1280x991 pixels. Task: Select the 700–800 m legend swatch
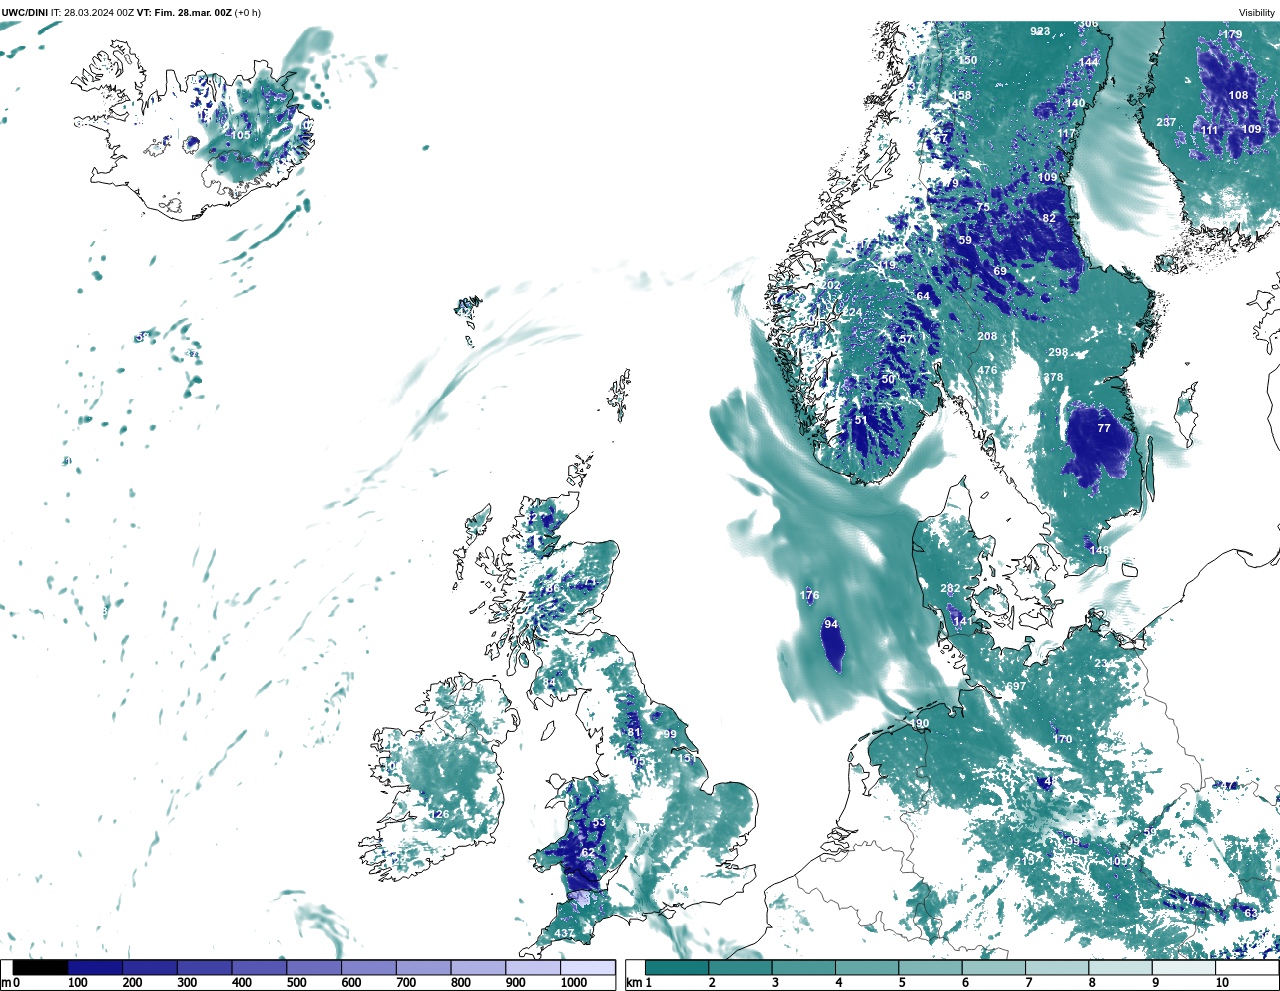(x=423, y=968)
